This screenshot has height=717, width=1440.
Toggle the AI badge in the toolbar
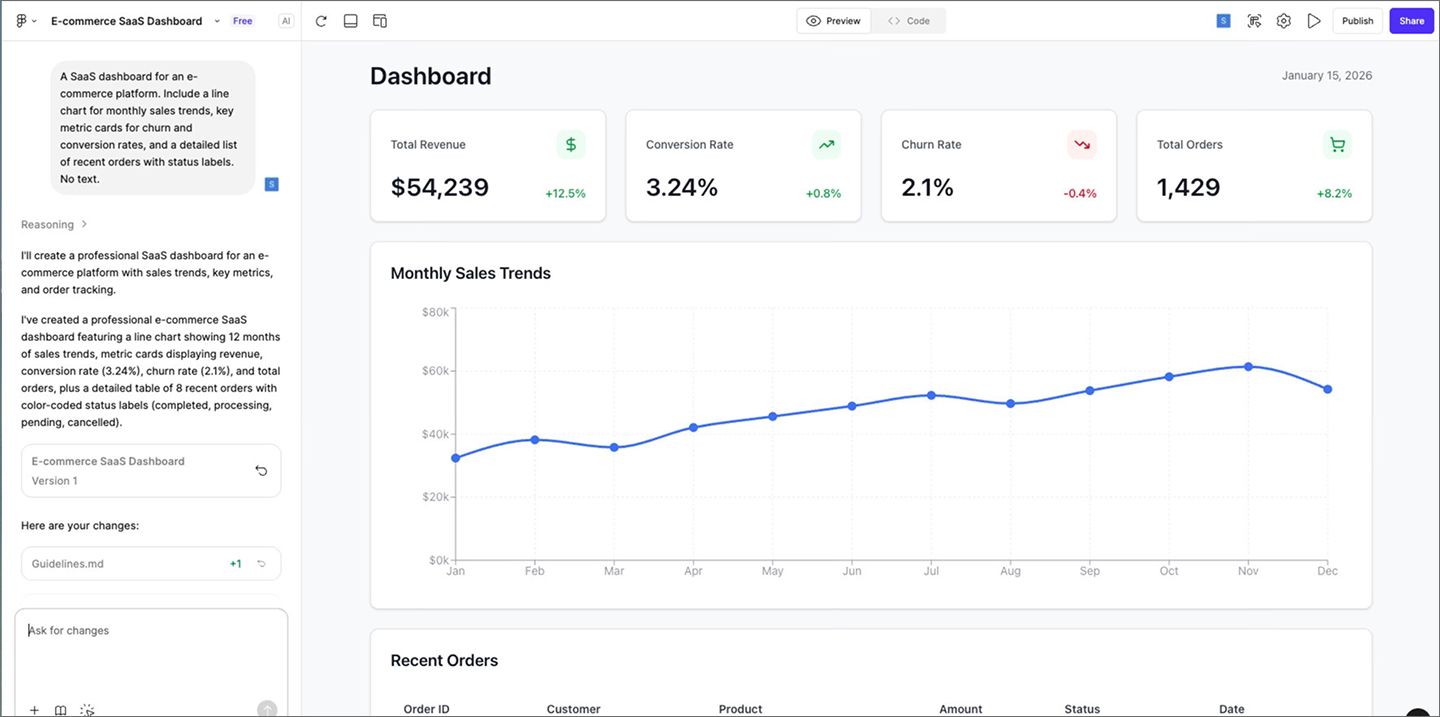tap(286, 20)
